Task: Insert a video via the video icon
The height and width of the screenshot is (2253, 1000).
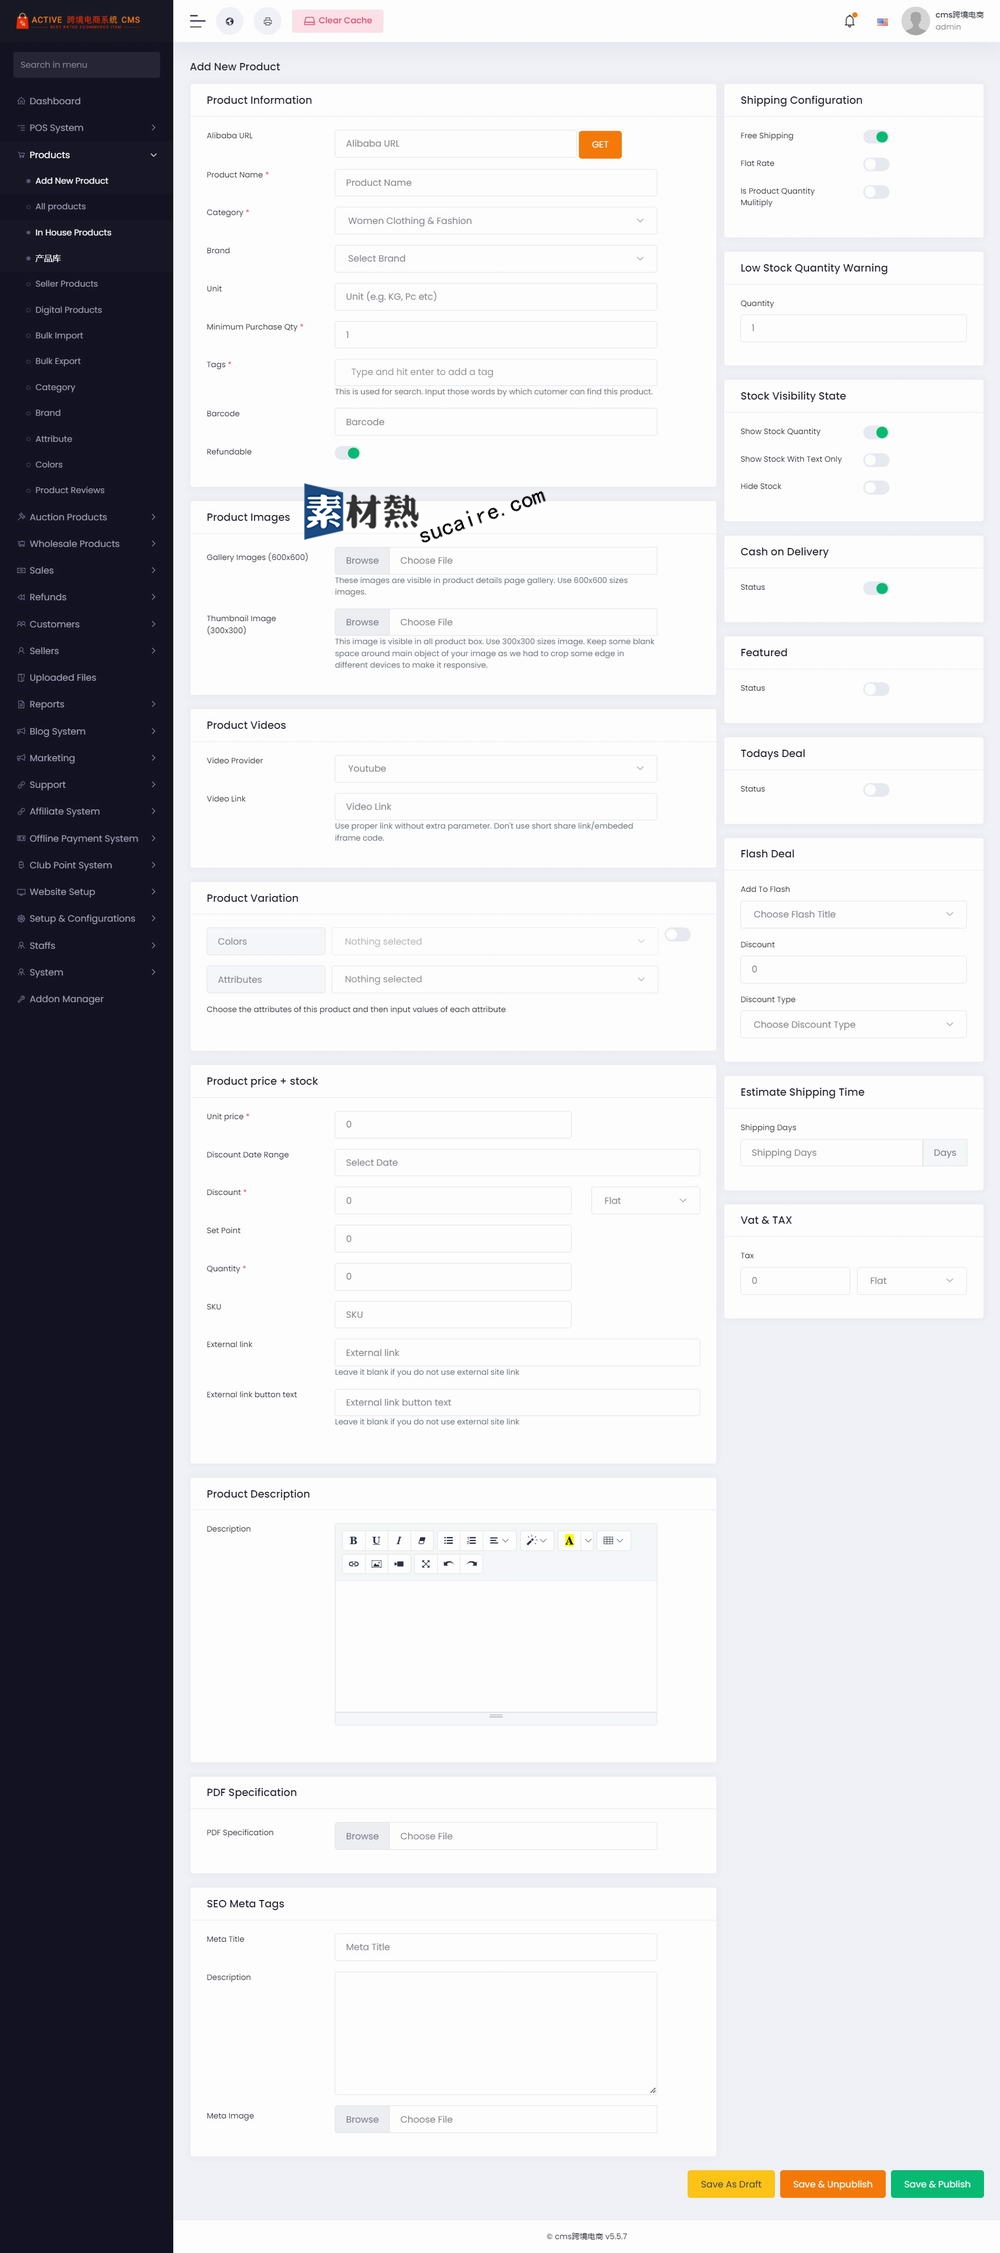Action: pyautogui.click(x=399, y=1563)
